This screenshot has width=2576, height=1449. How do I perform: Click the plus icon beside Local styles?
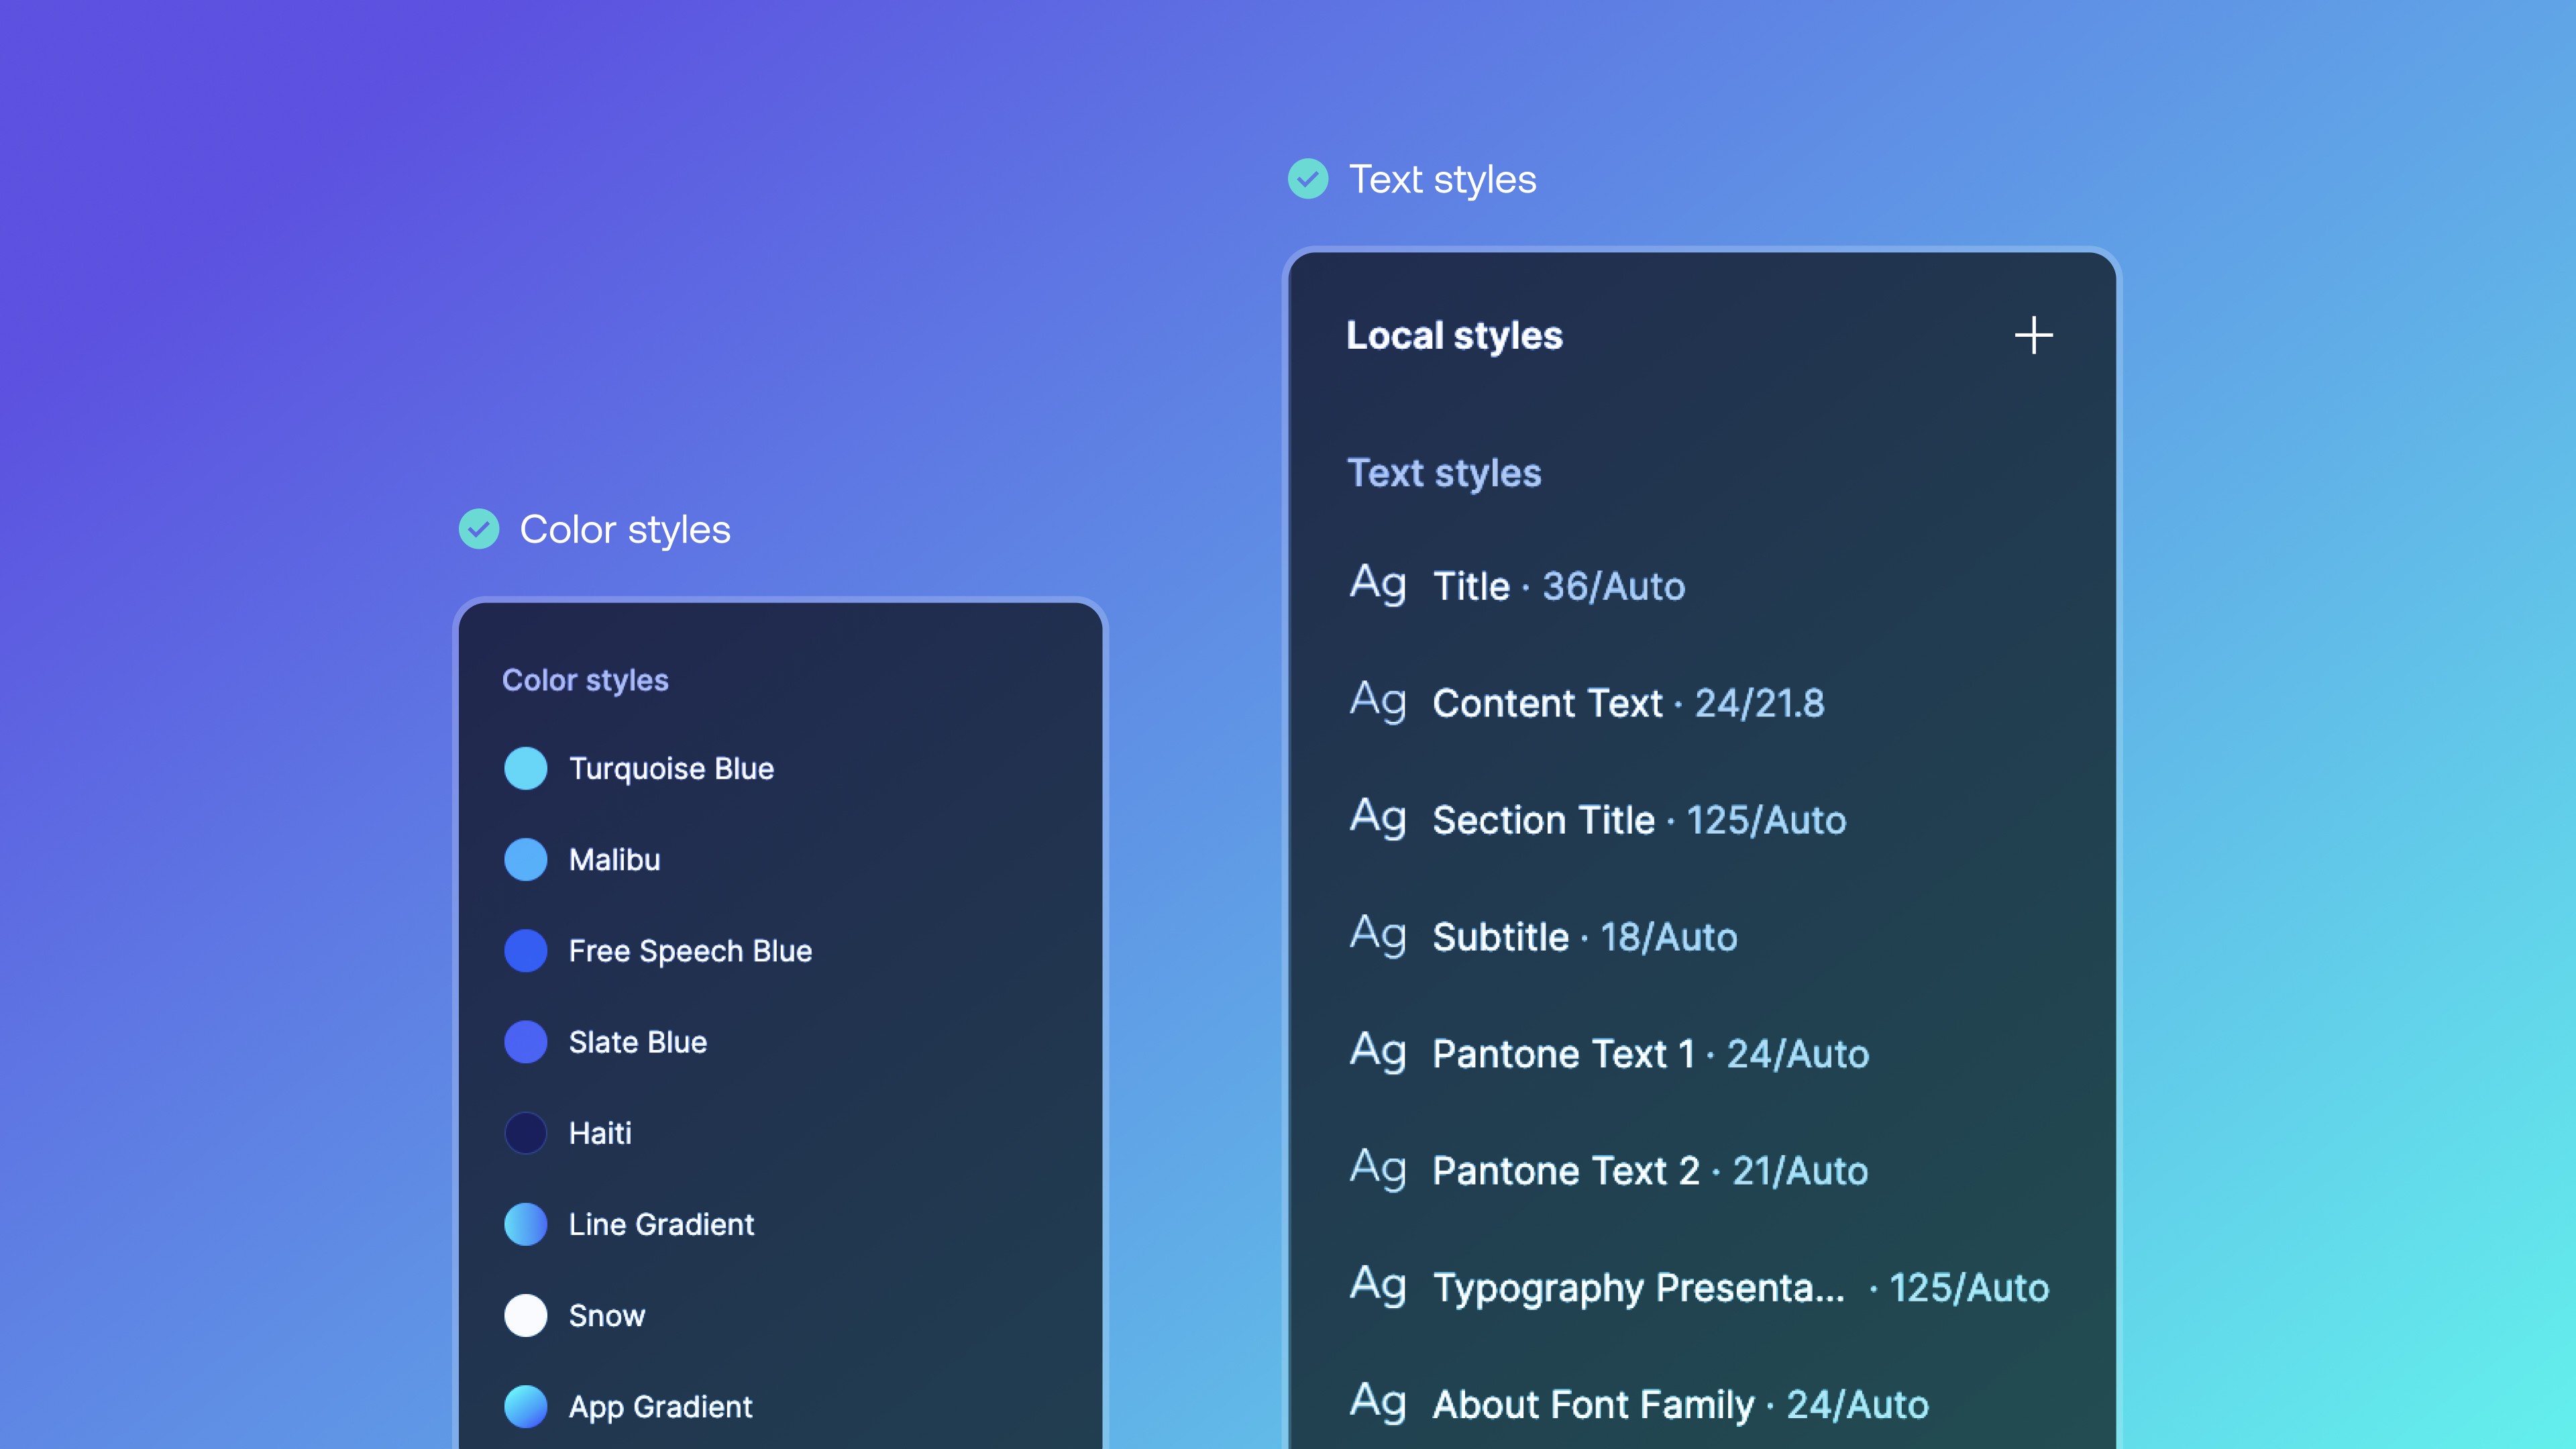click(x=2033, y=336)
